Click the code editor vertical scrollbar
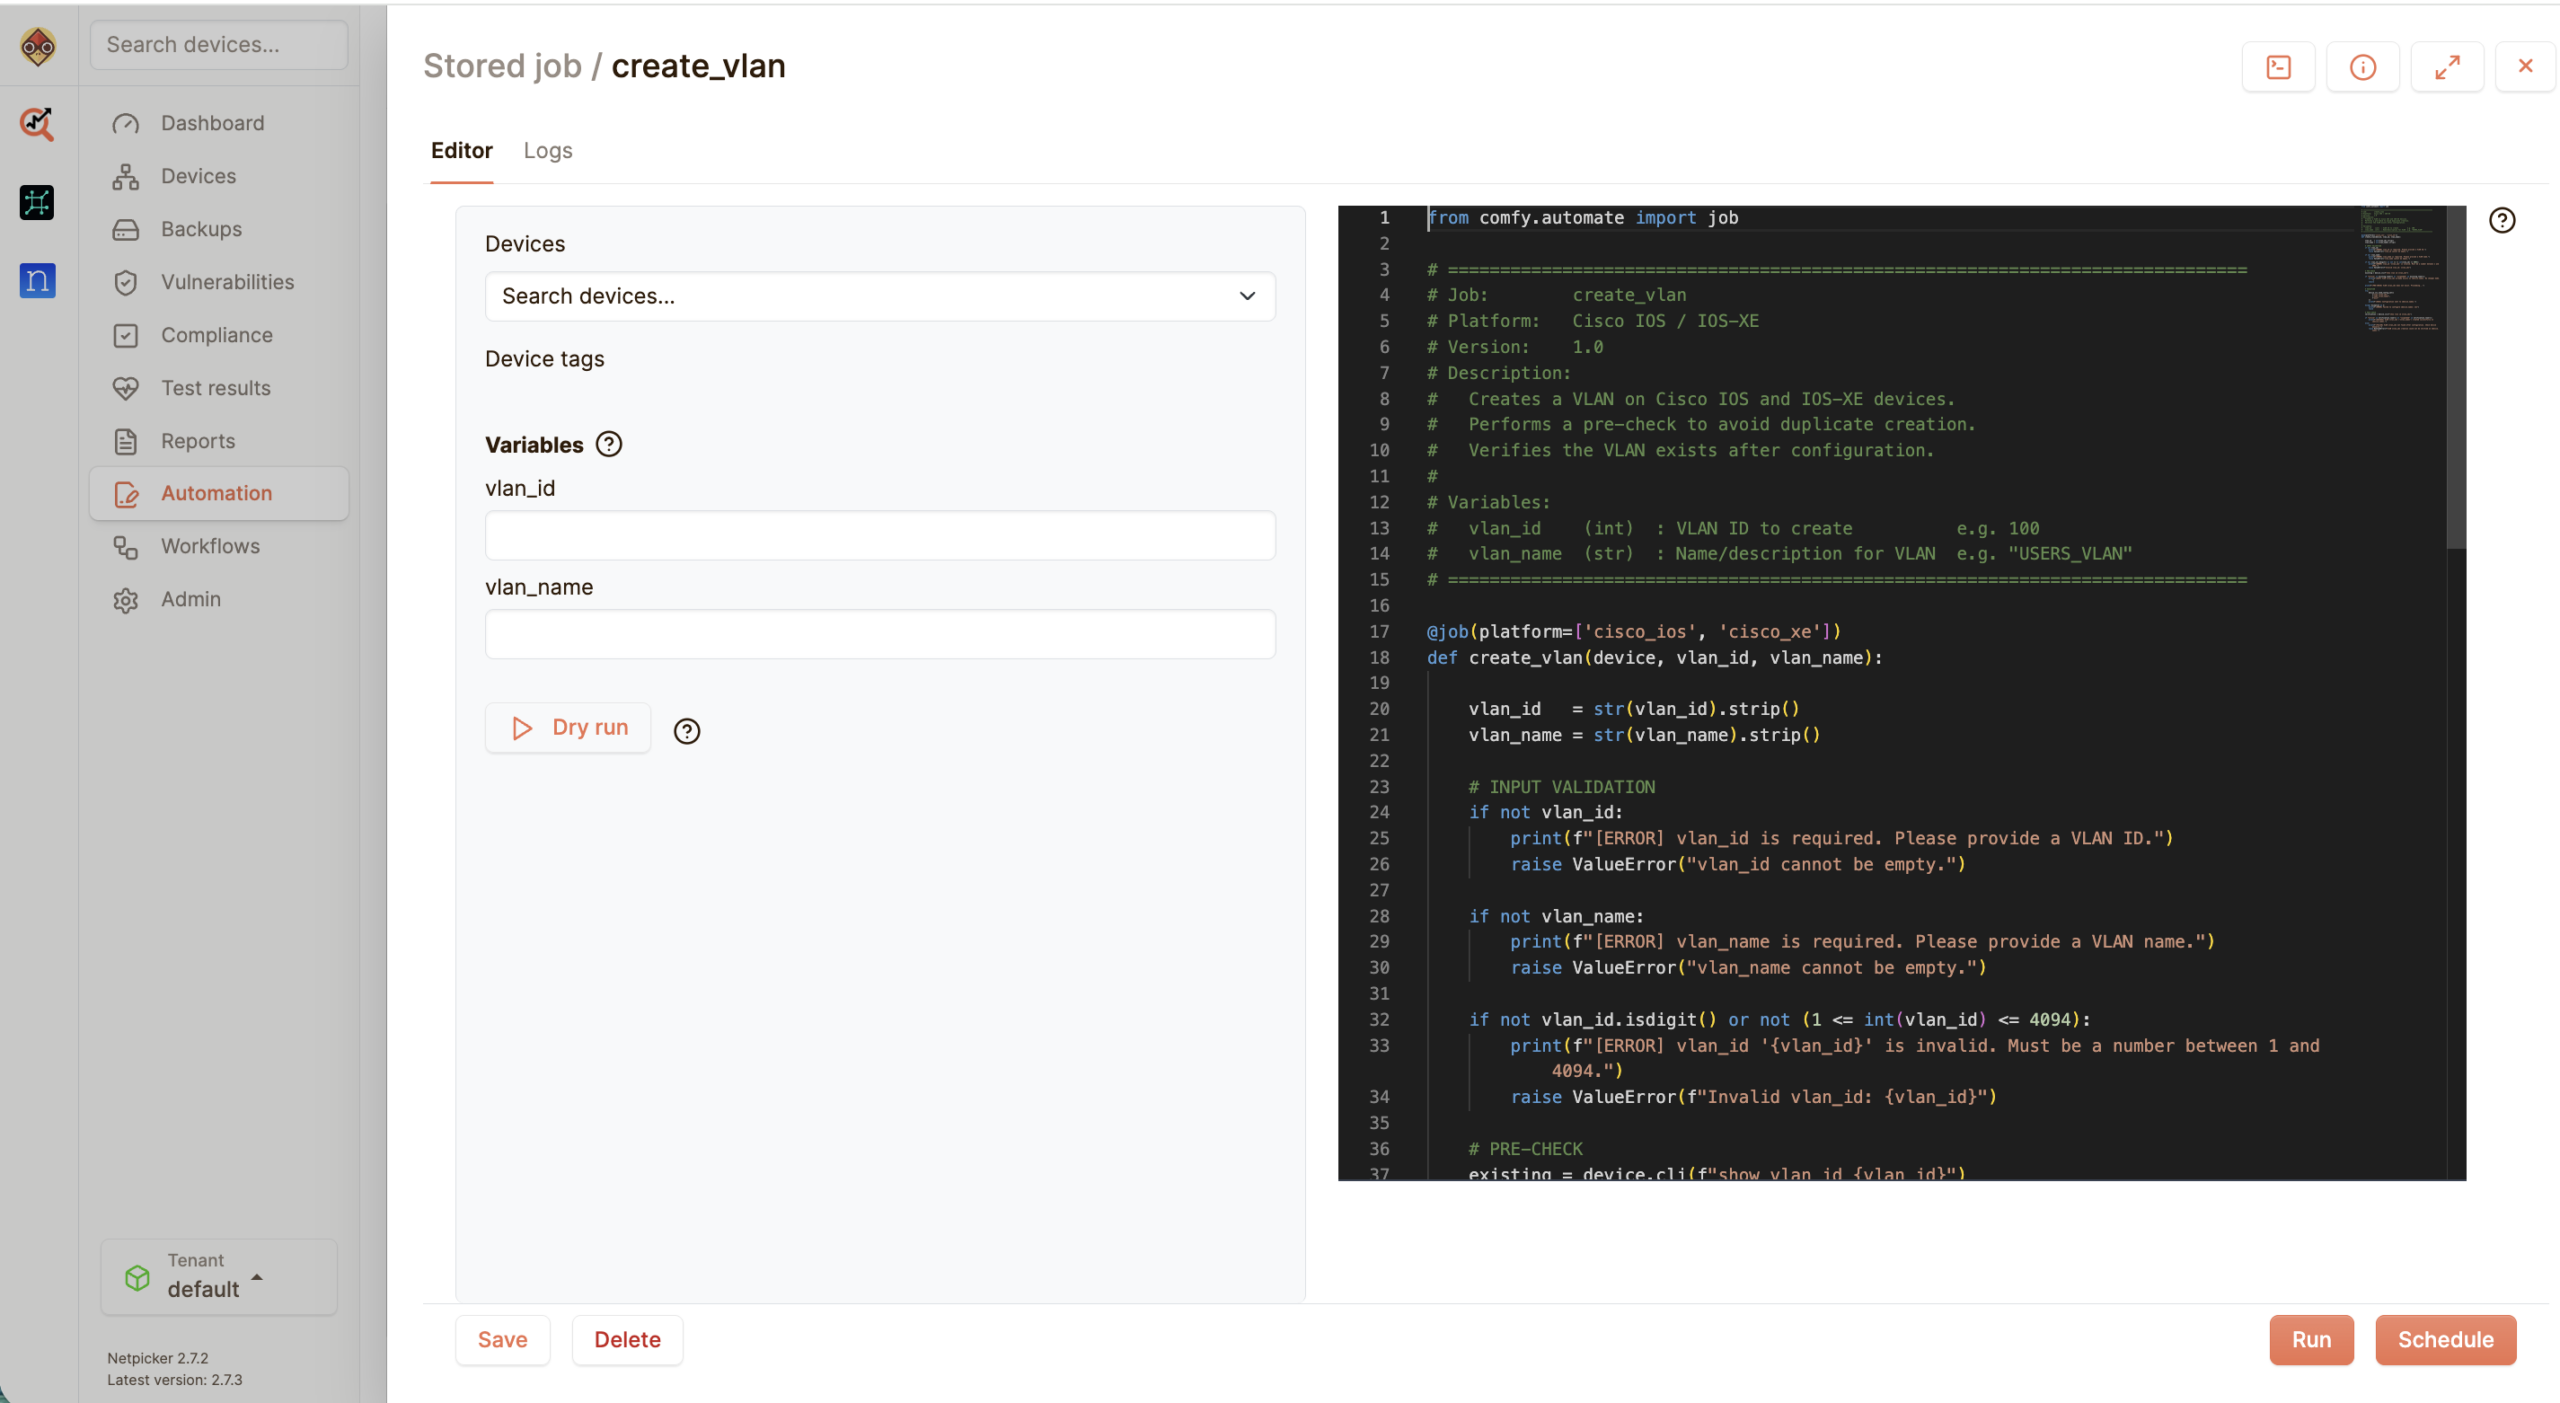The image size is (2560, 1403). point(2456,378)
